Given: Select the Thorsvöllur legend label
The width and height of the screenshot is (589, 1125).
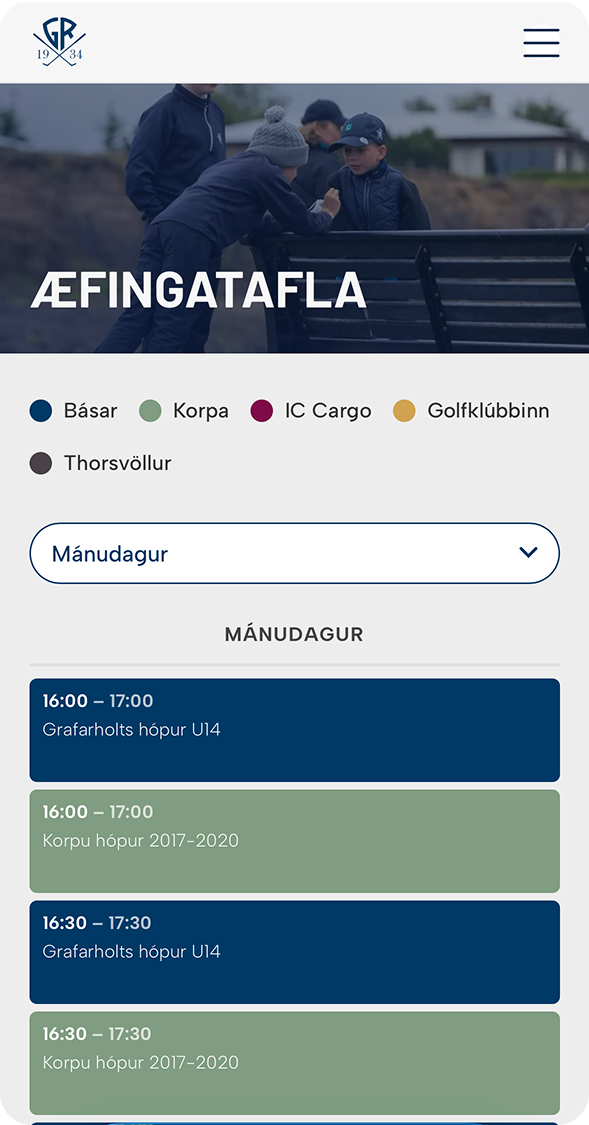Looking at the screenshot, I should tap(118, 463).
